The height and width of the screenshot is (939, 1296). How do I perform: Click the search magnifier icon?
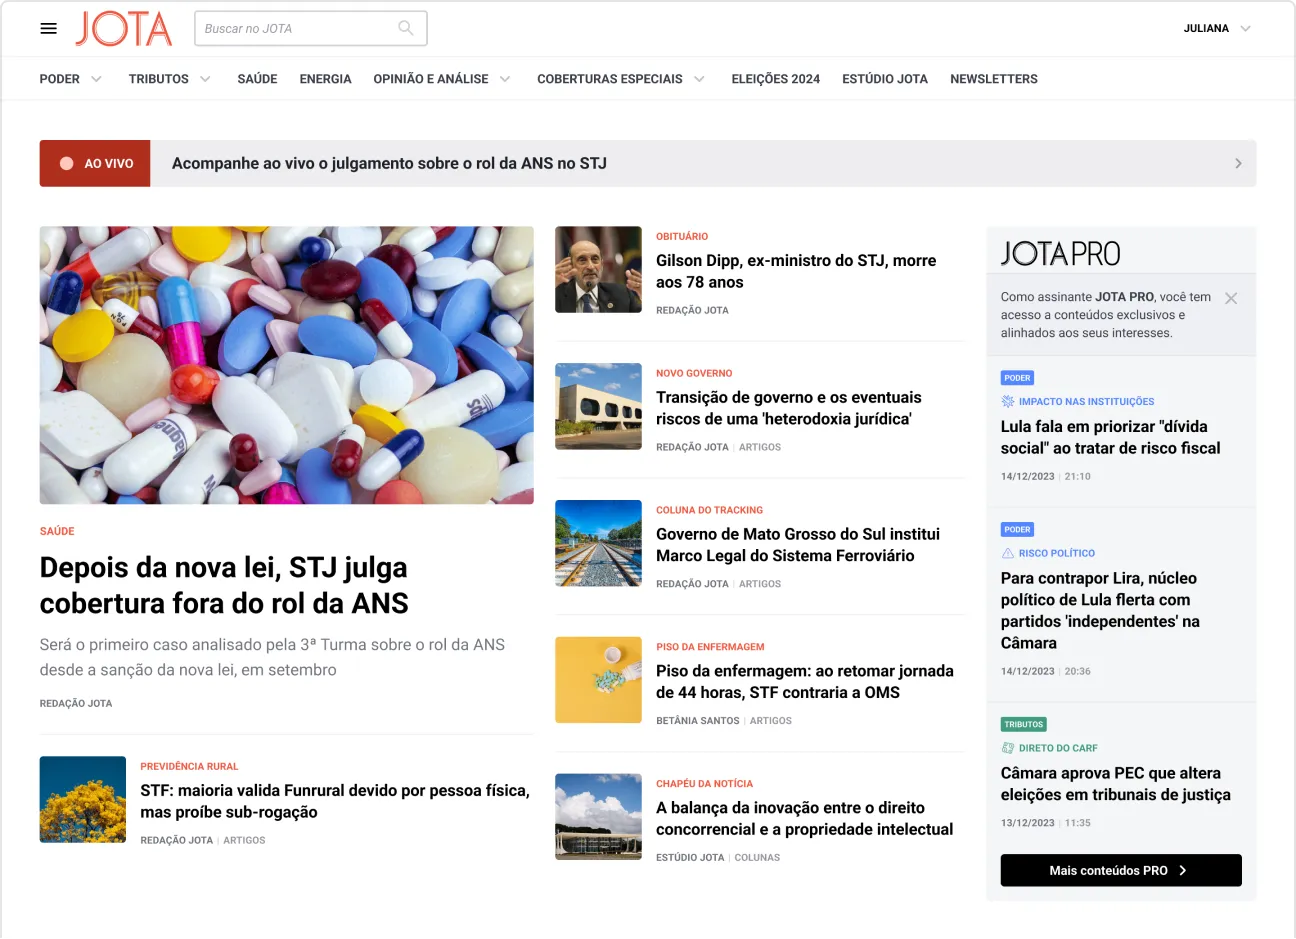click(406, 28)
